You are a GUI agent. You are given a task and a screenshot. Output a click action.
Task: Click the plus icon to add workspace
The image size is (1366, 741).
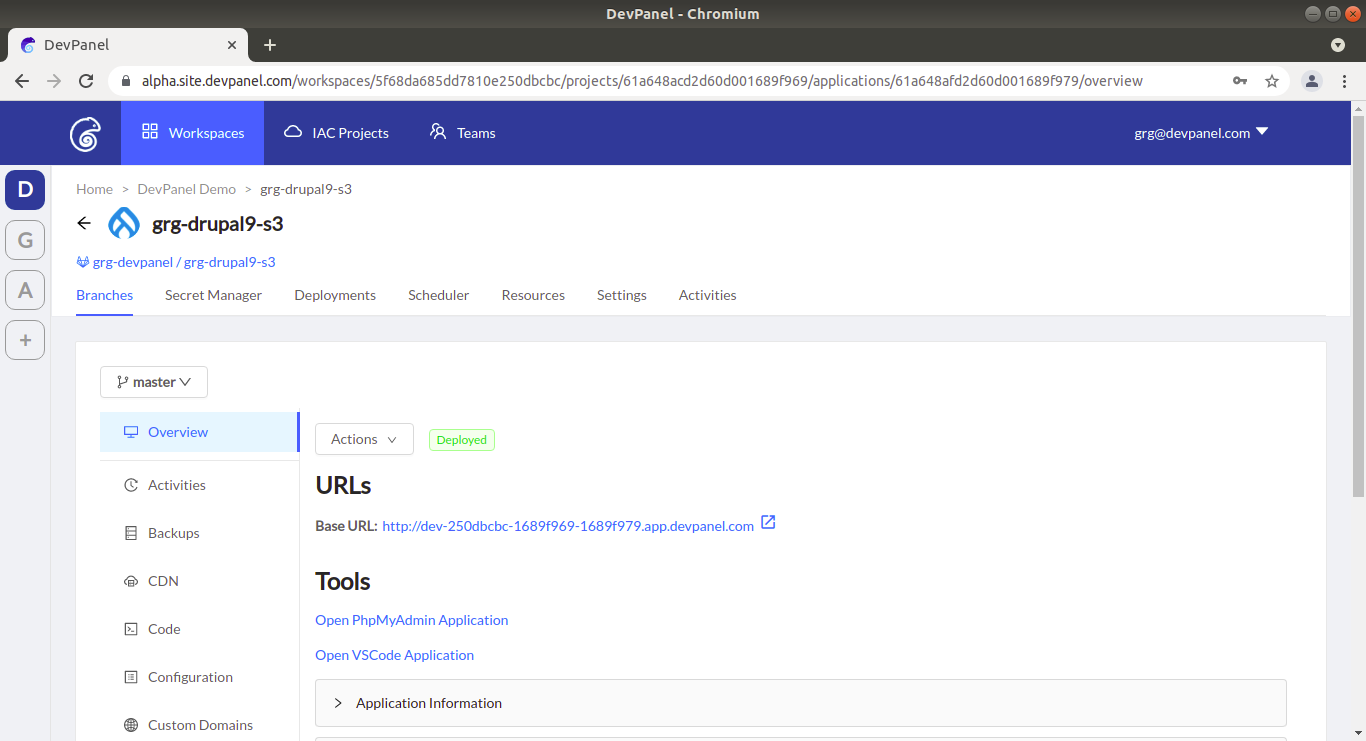(x=25, y=340)
